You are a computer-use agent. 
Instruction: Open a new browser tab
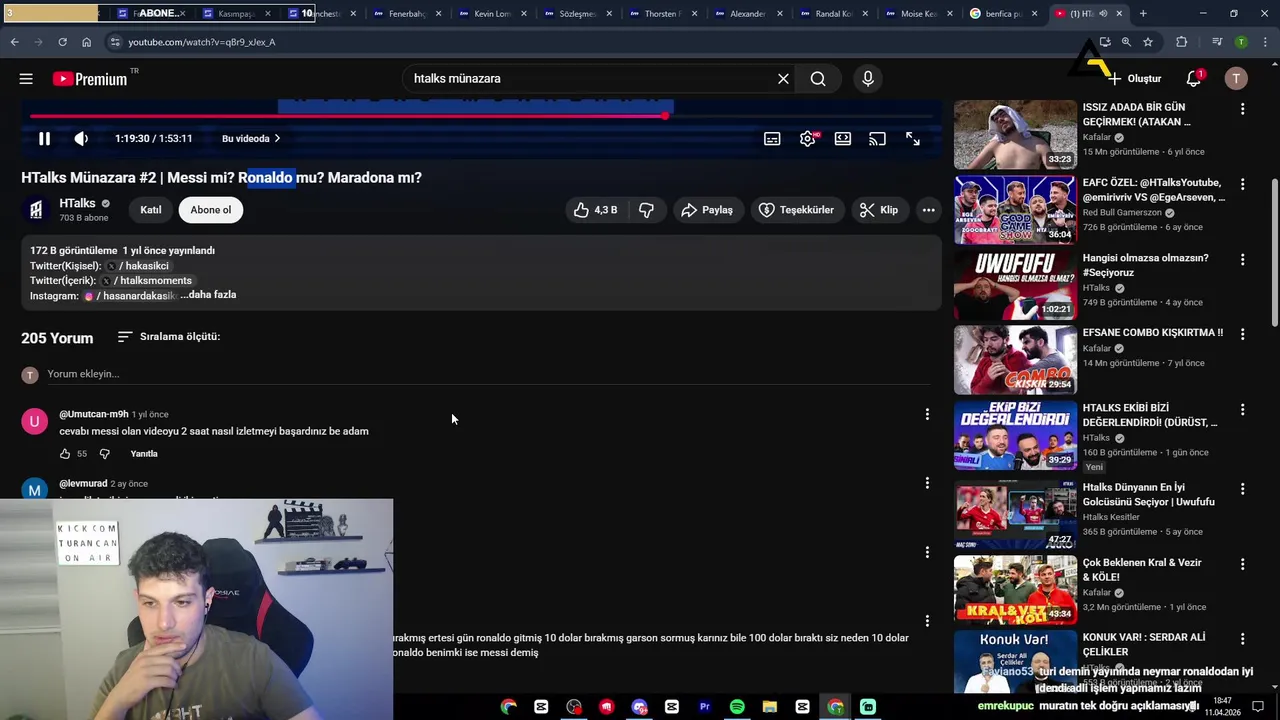point(1143,14)
